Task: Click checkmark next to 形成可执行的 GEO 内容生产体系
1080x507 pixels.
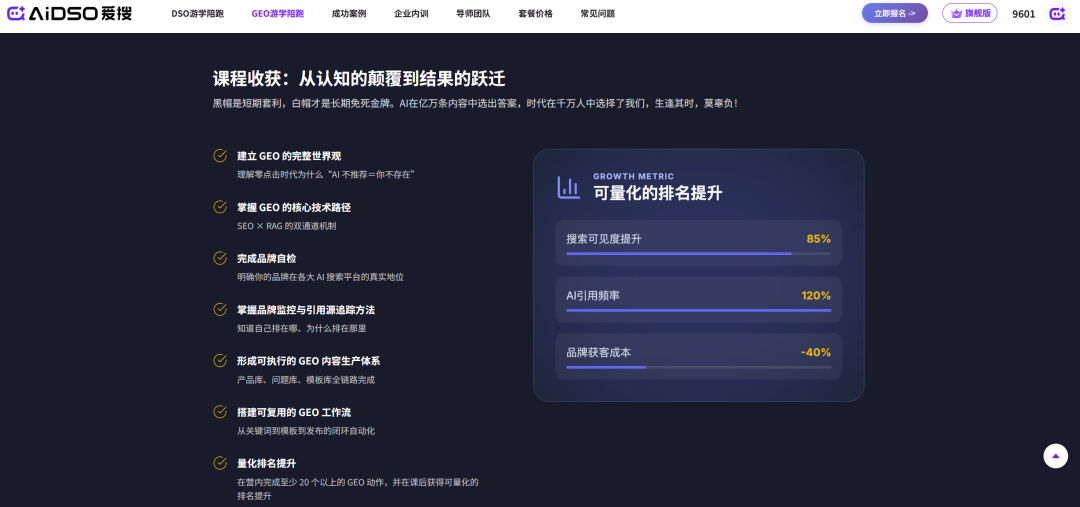Action: [x=220, y=360]
